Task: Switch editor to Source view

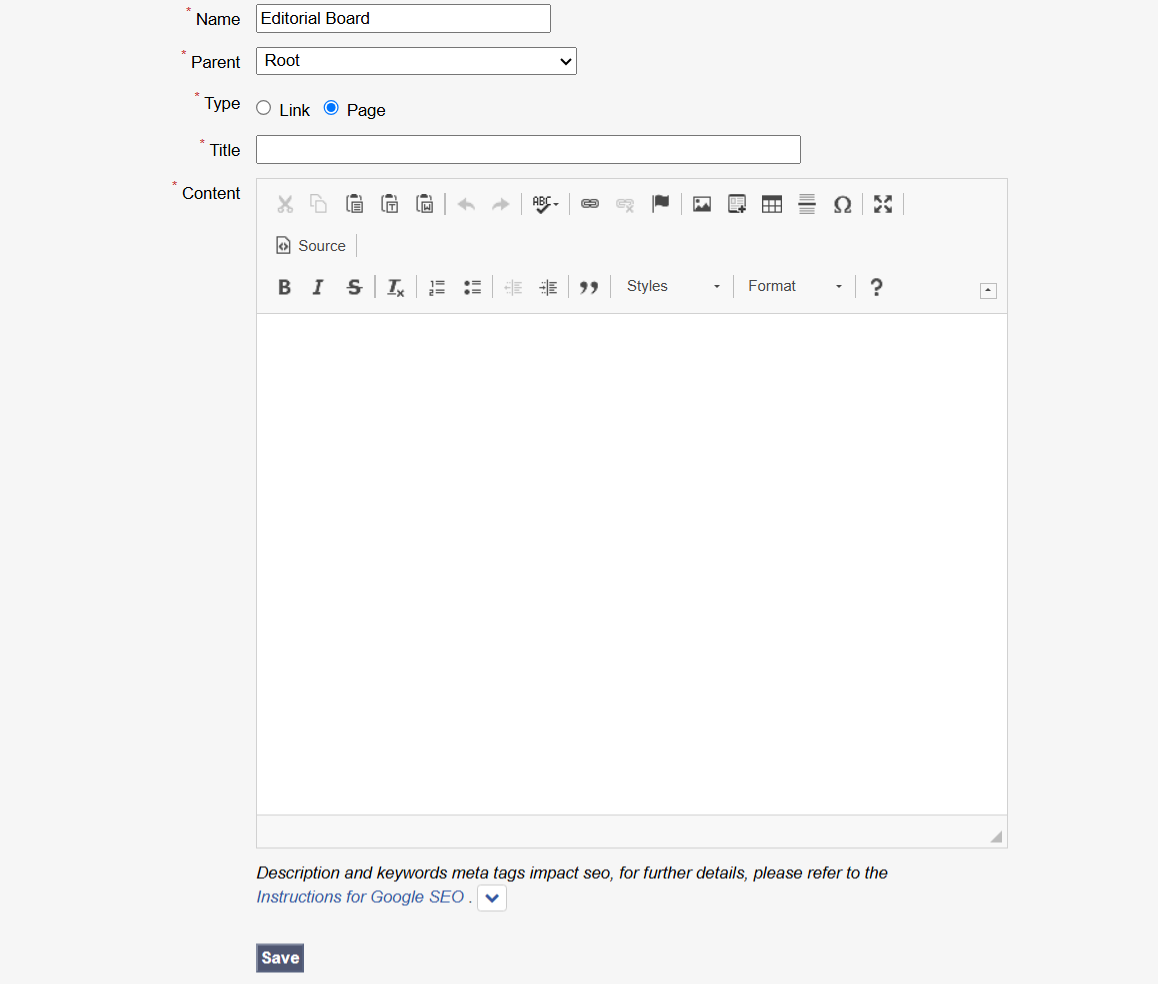Action: 311,246
